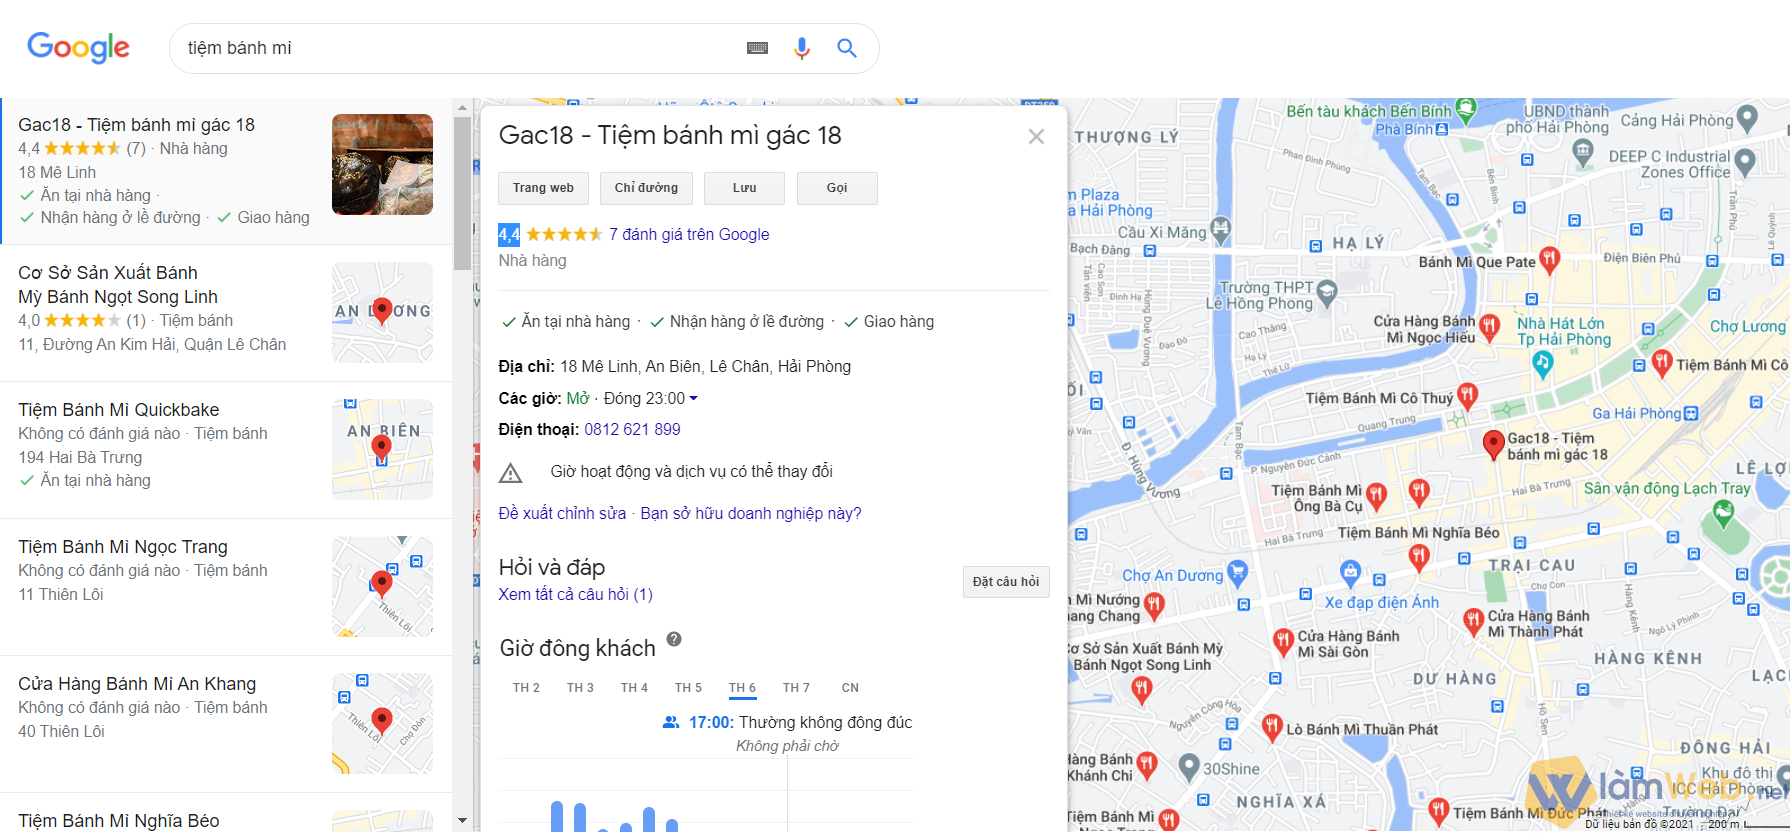Switch to TH 4 busy-hours tab

[634, 688]
